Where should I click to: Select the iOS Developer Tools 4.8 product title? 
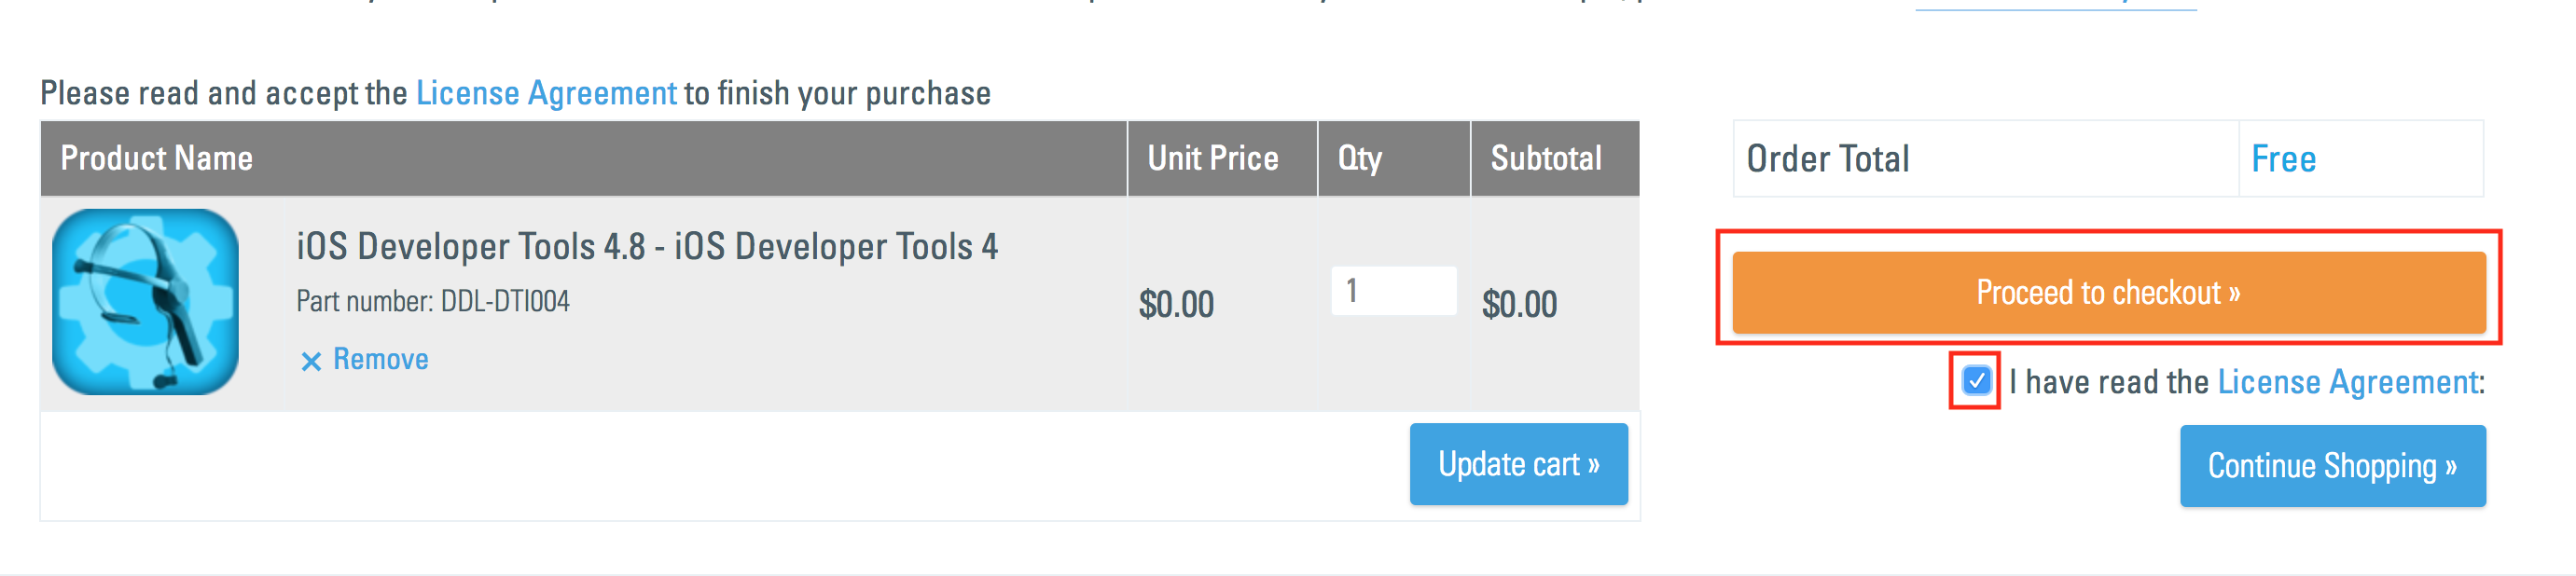(x=647, y=246)
